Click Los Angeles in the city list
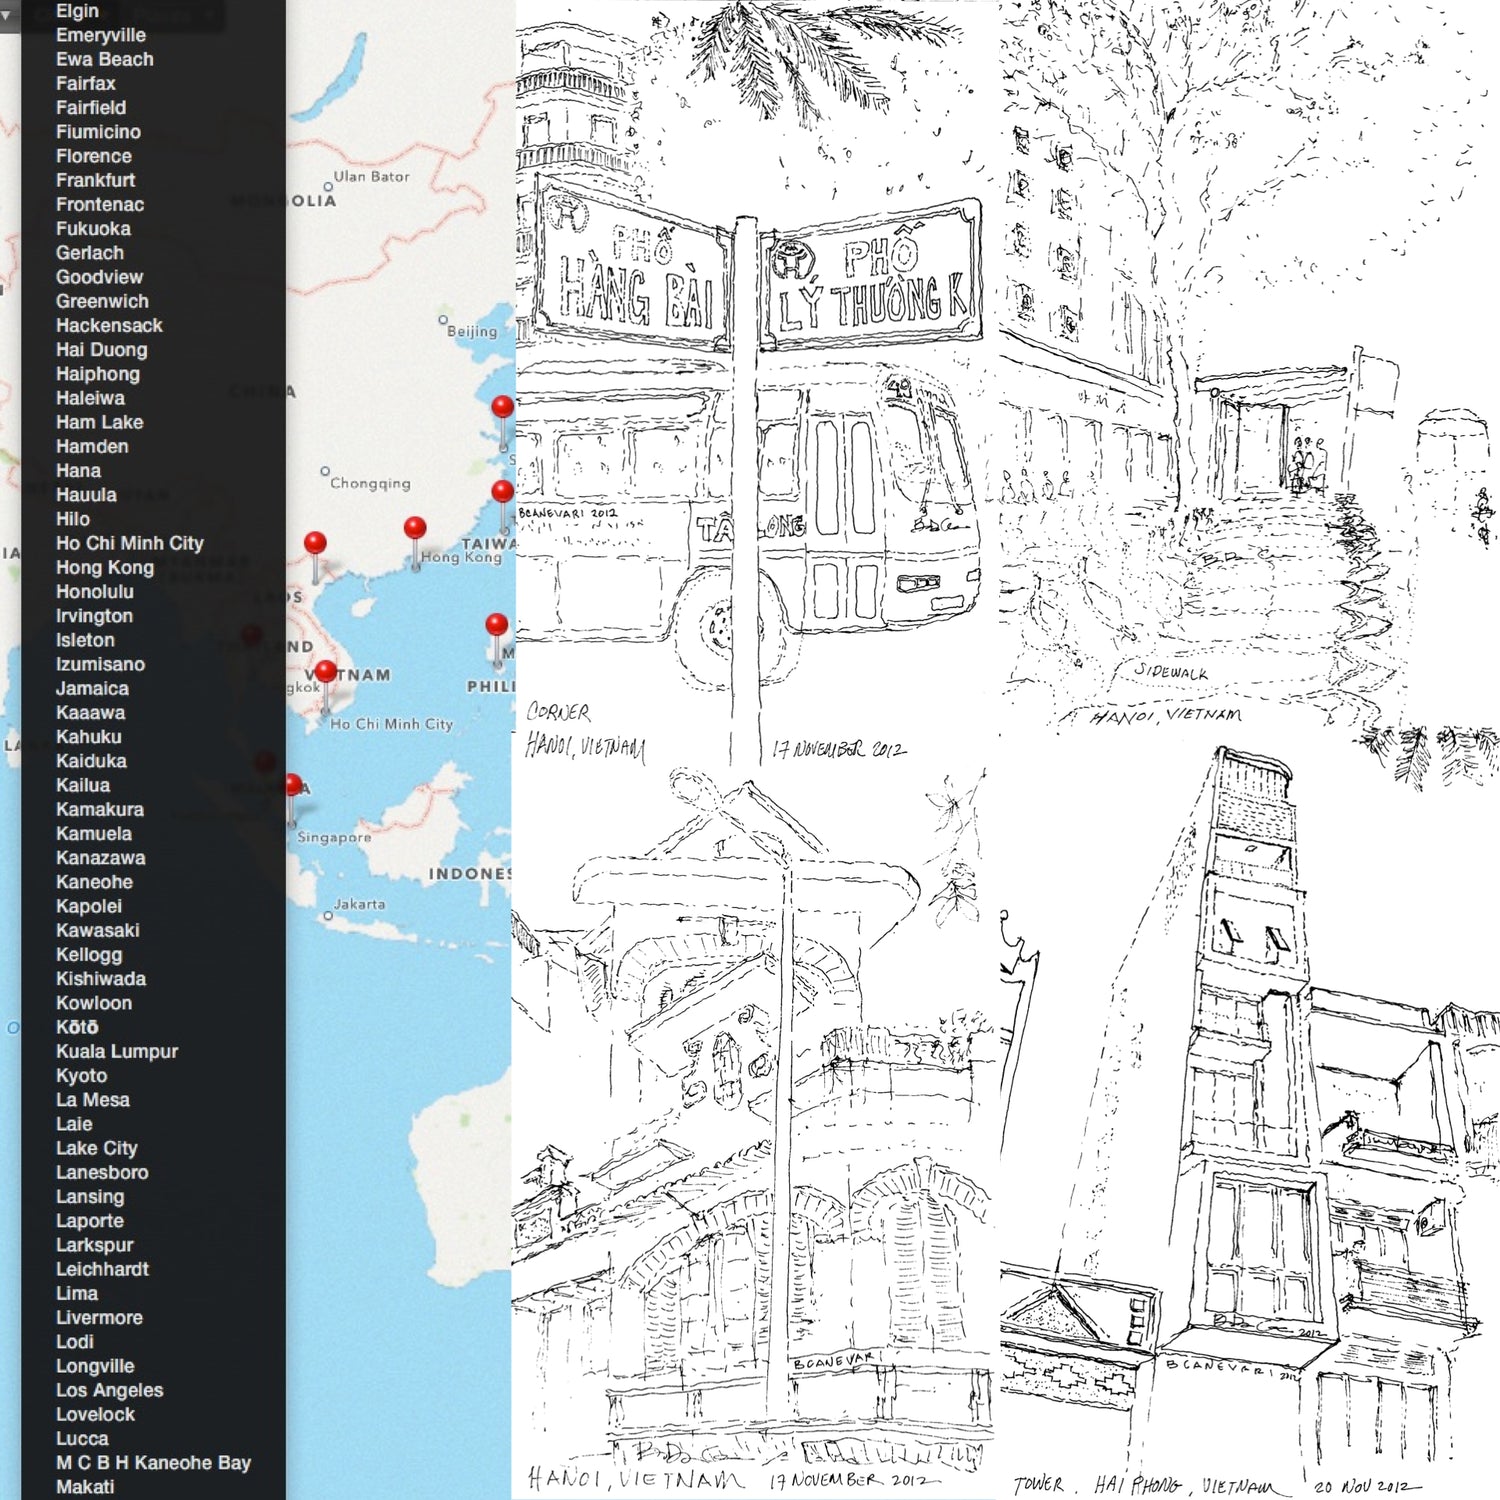This screenshot has width=1500, height=1500. 109,1390
